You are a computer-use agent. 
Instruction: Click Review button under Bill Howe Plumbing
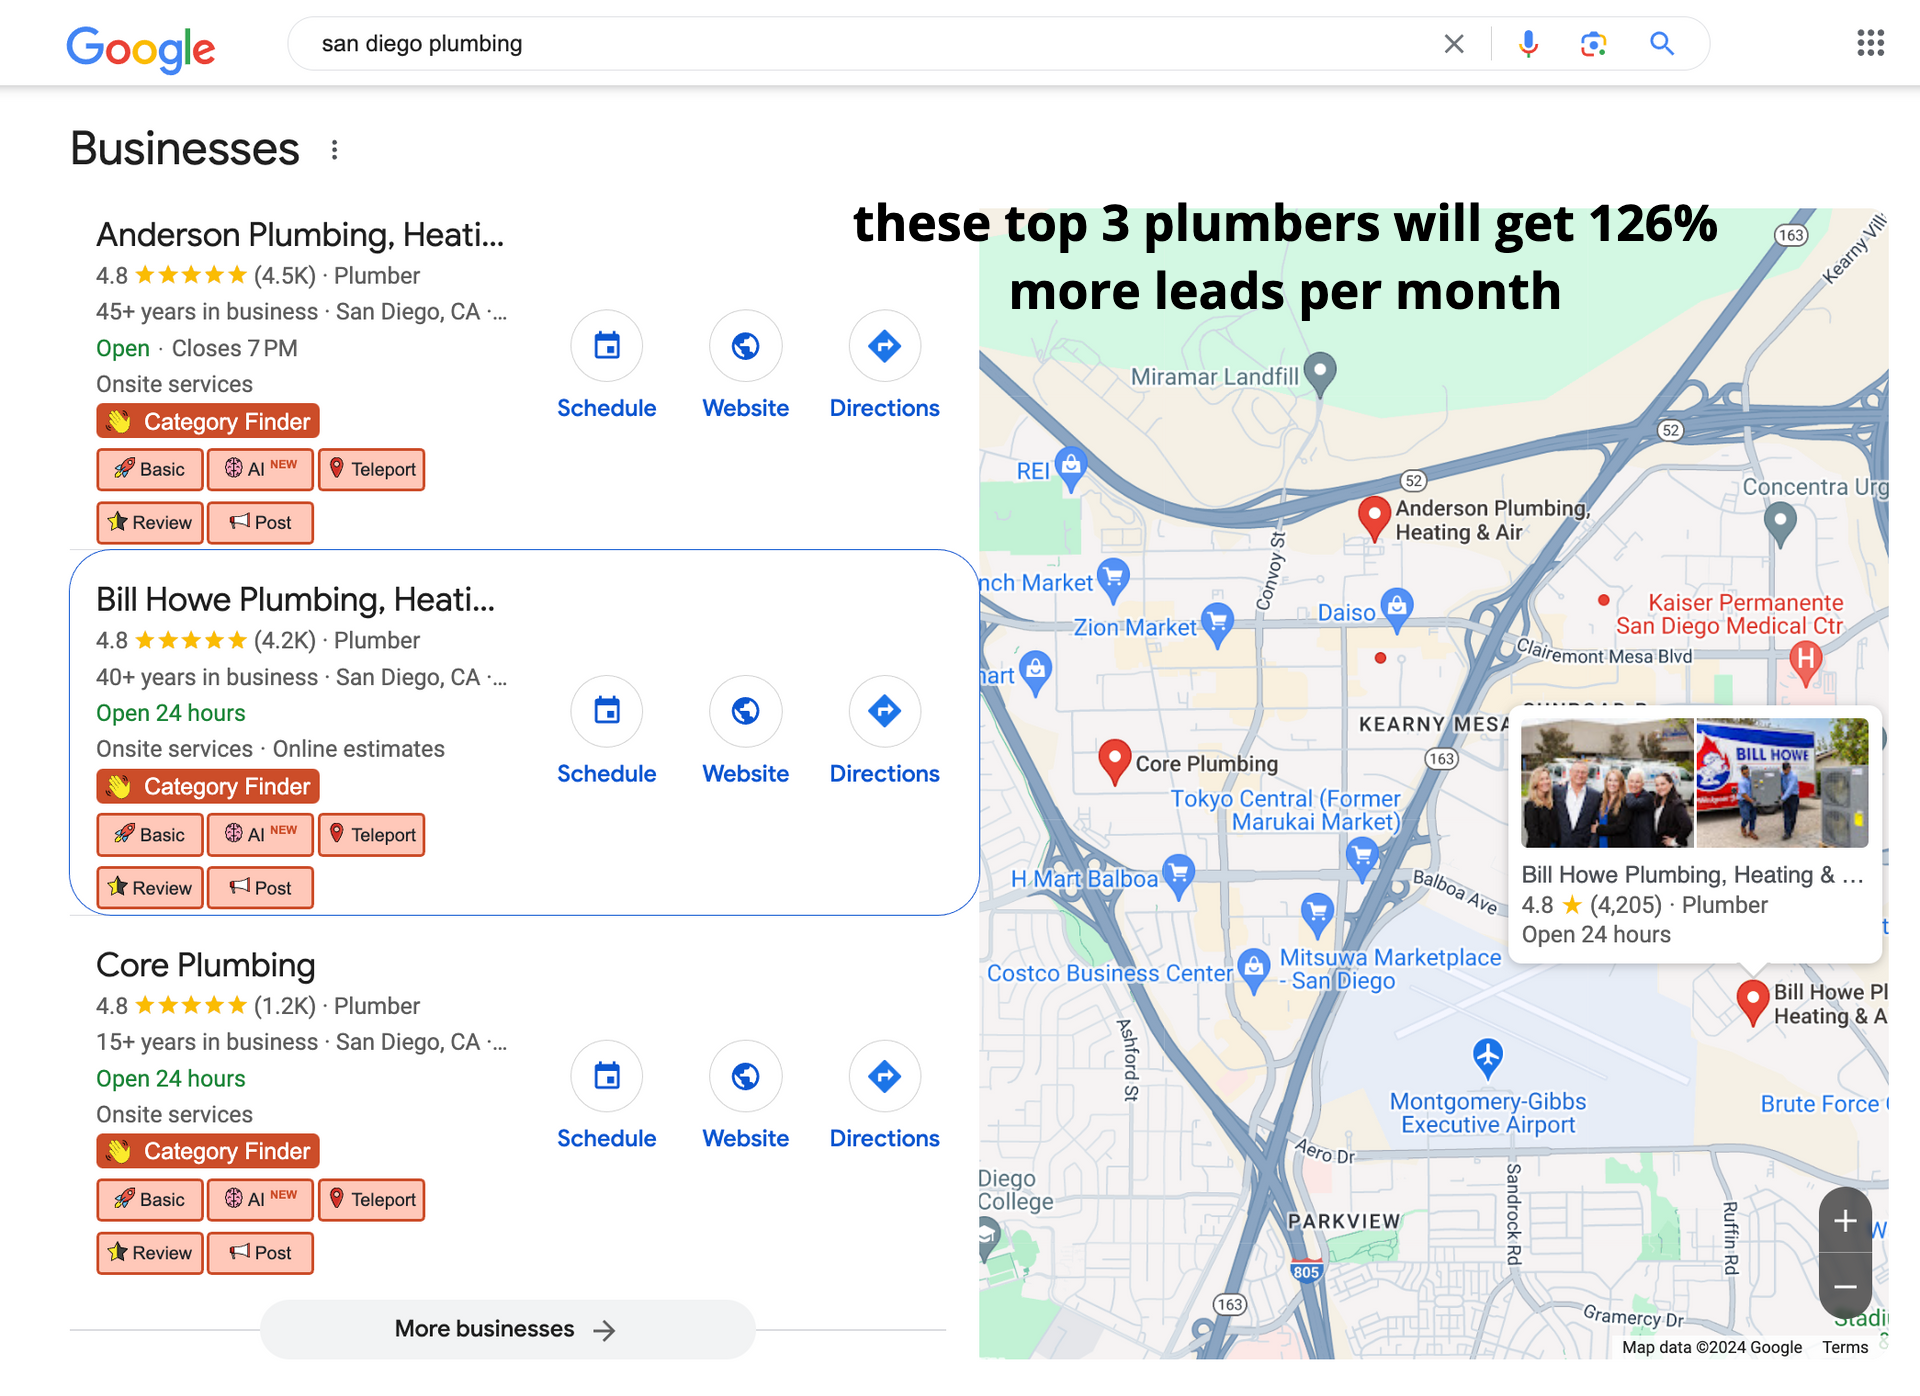[150, 888]
